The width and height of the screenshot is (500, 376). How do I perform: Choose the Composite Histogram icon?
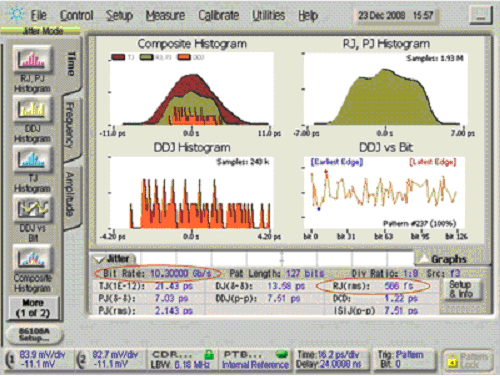tap(32, 258)
